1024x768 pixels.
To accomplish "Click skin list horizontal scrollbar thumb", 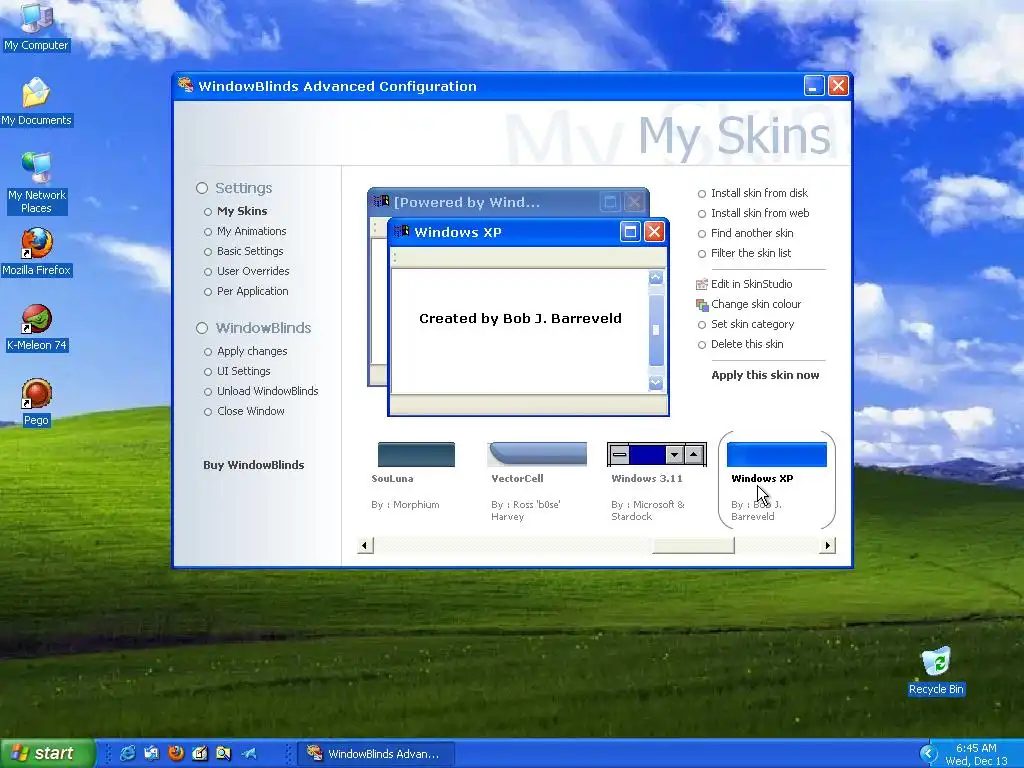I will click(693, 545).
